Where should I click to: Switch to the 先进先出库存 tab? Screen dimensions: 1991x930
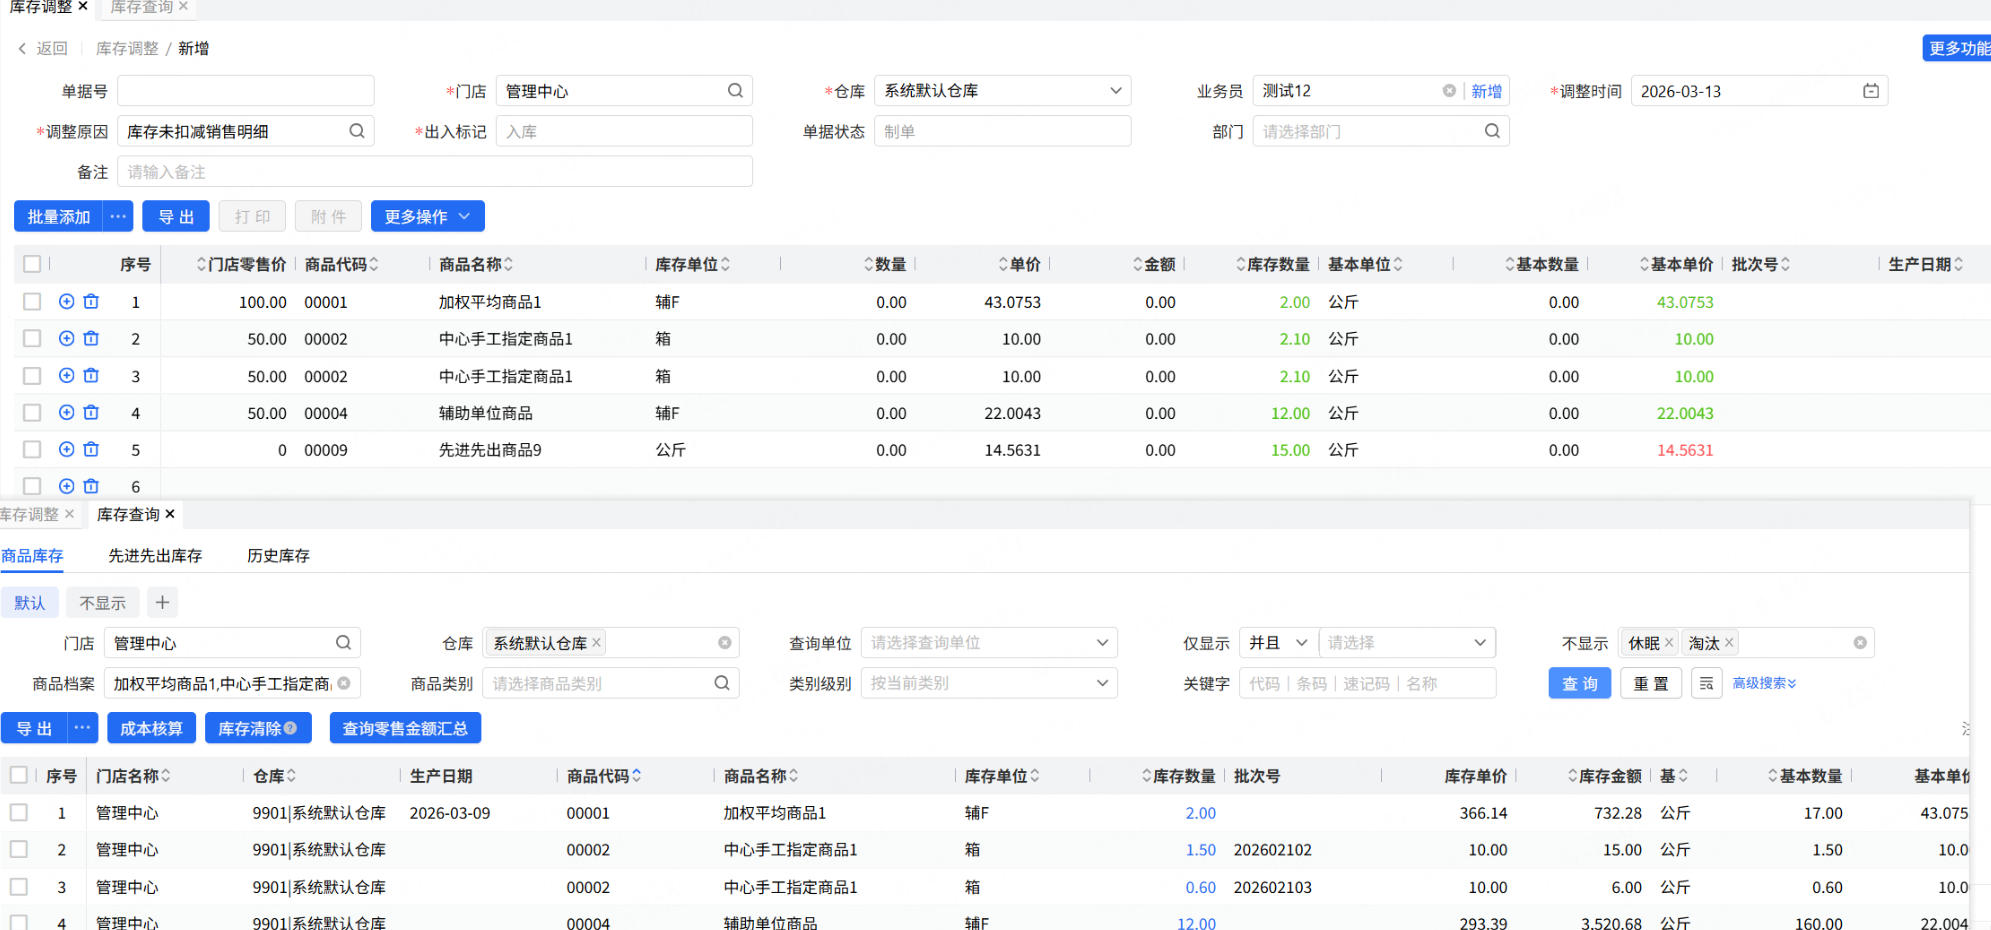[155, 556]
